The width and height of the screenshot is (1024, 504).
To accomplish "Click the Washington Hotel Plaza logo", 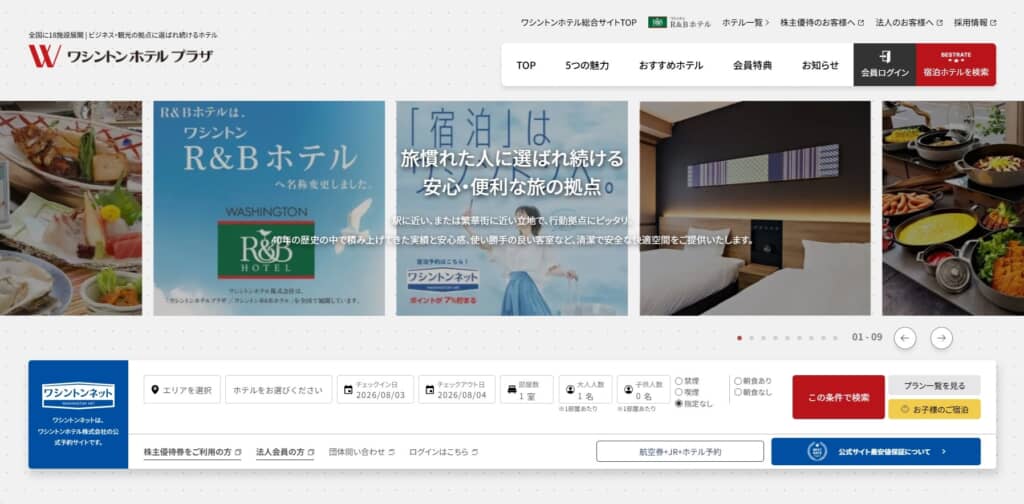I will point(121,56).
